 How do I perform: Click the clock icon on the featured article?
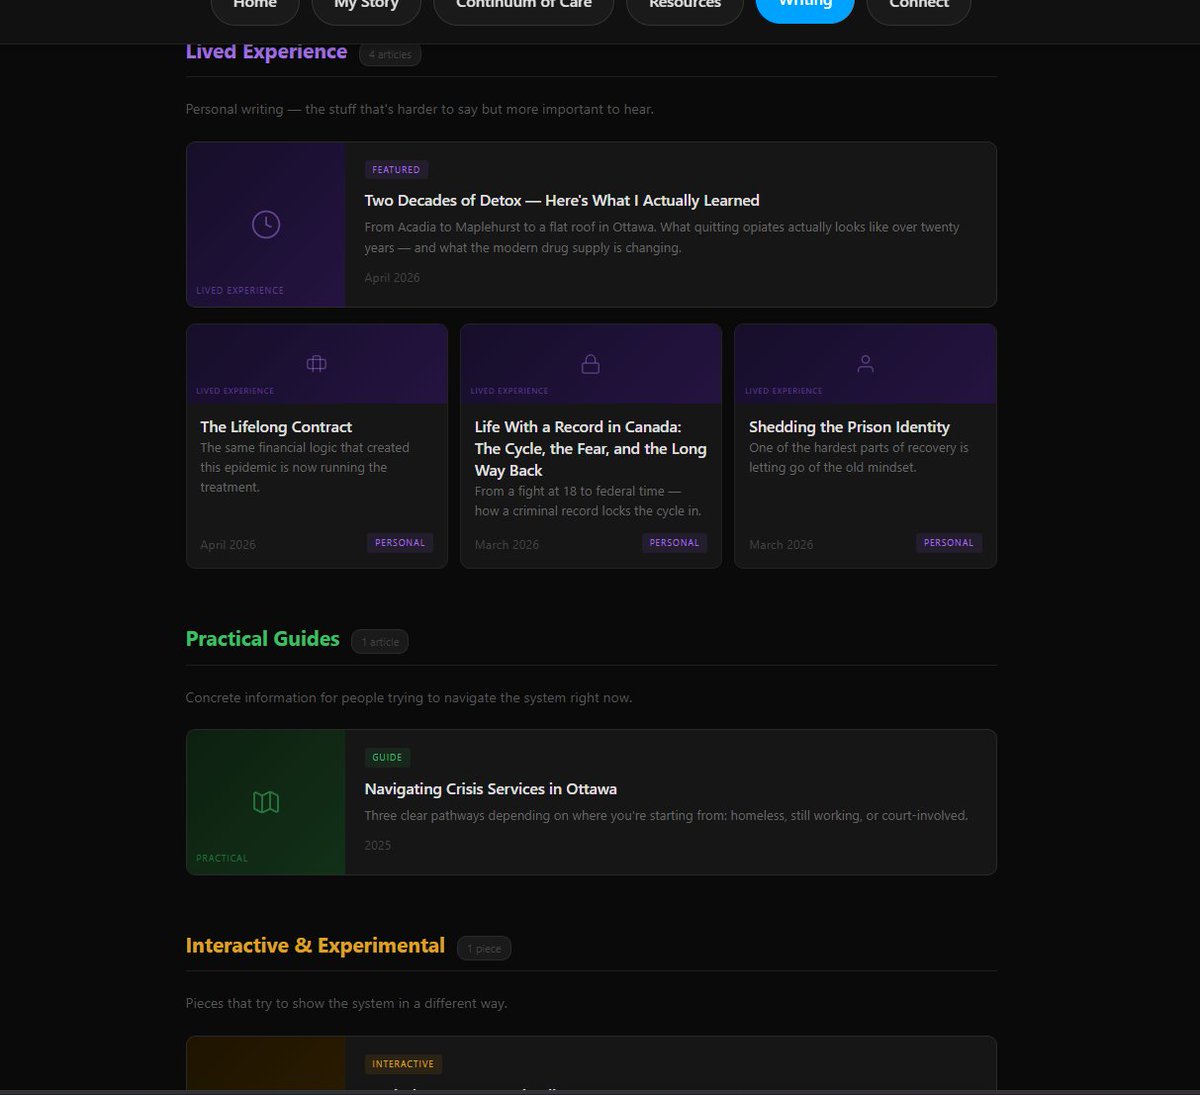point(266,224)
